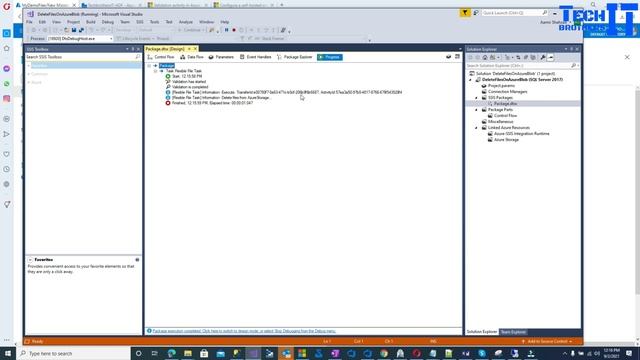Viewport: 640px width, 360px height.
Task: Open the SSIS menu
Action: click(140, 22)
